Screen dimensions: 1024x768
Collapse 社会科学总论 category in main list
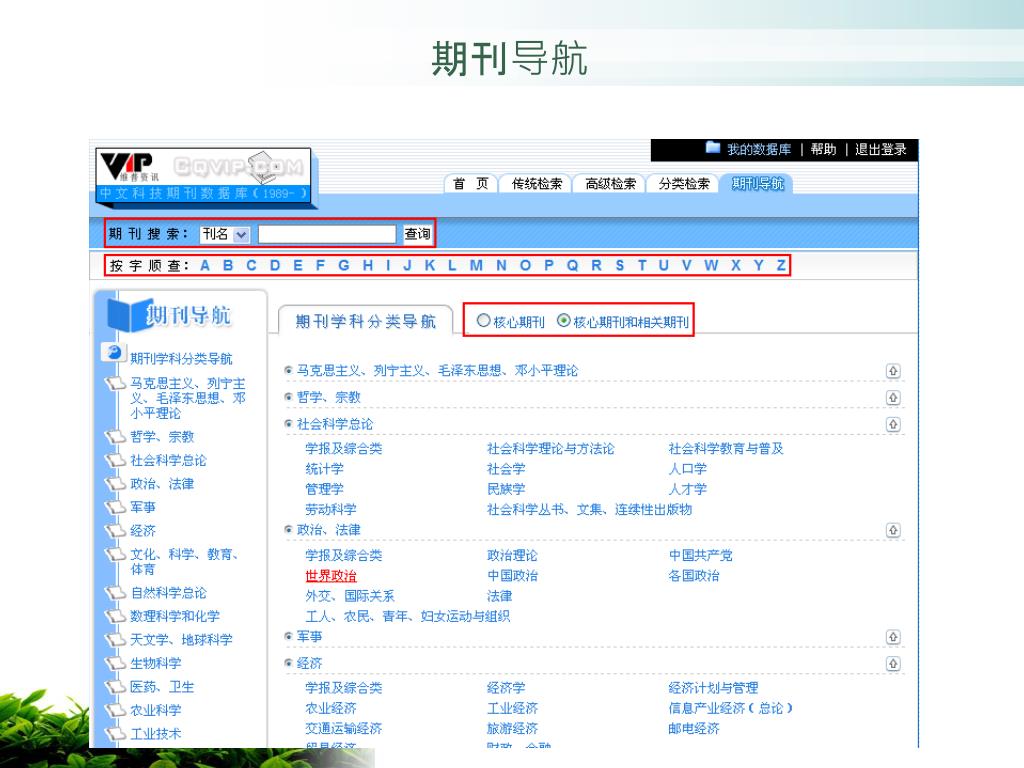[x=288, y=424]
